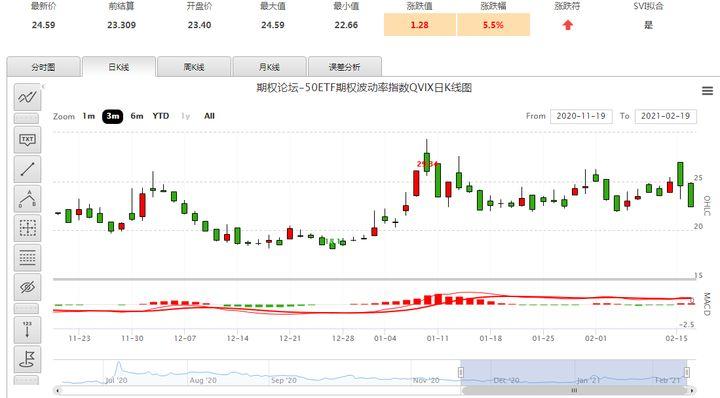Expand group below eye visibility tool

(x=27, y=308)
